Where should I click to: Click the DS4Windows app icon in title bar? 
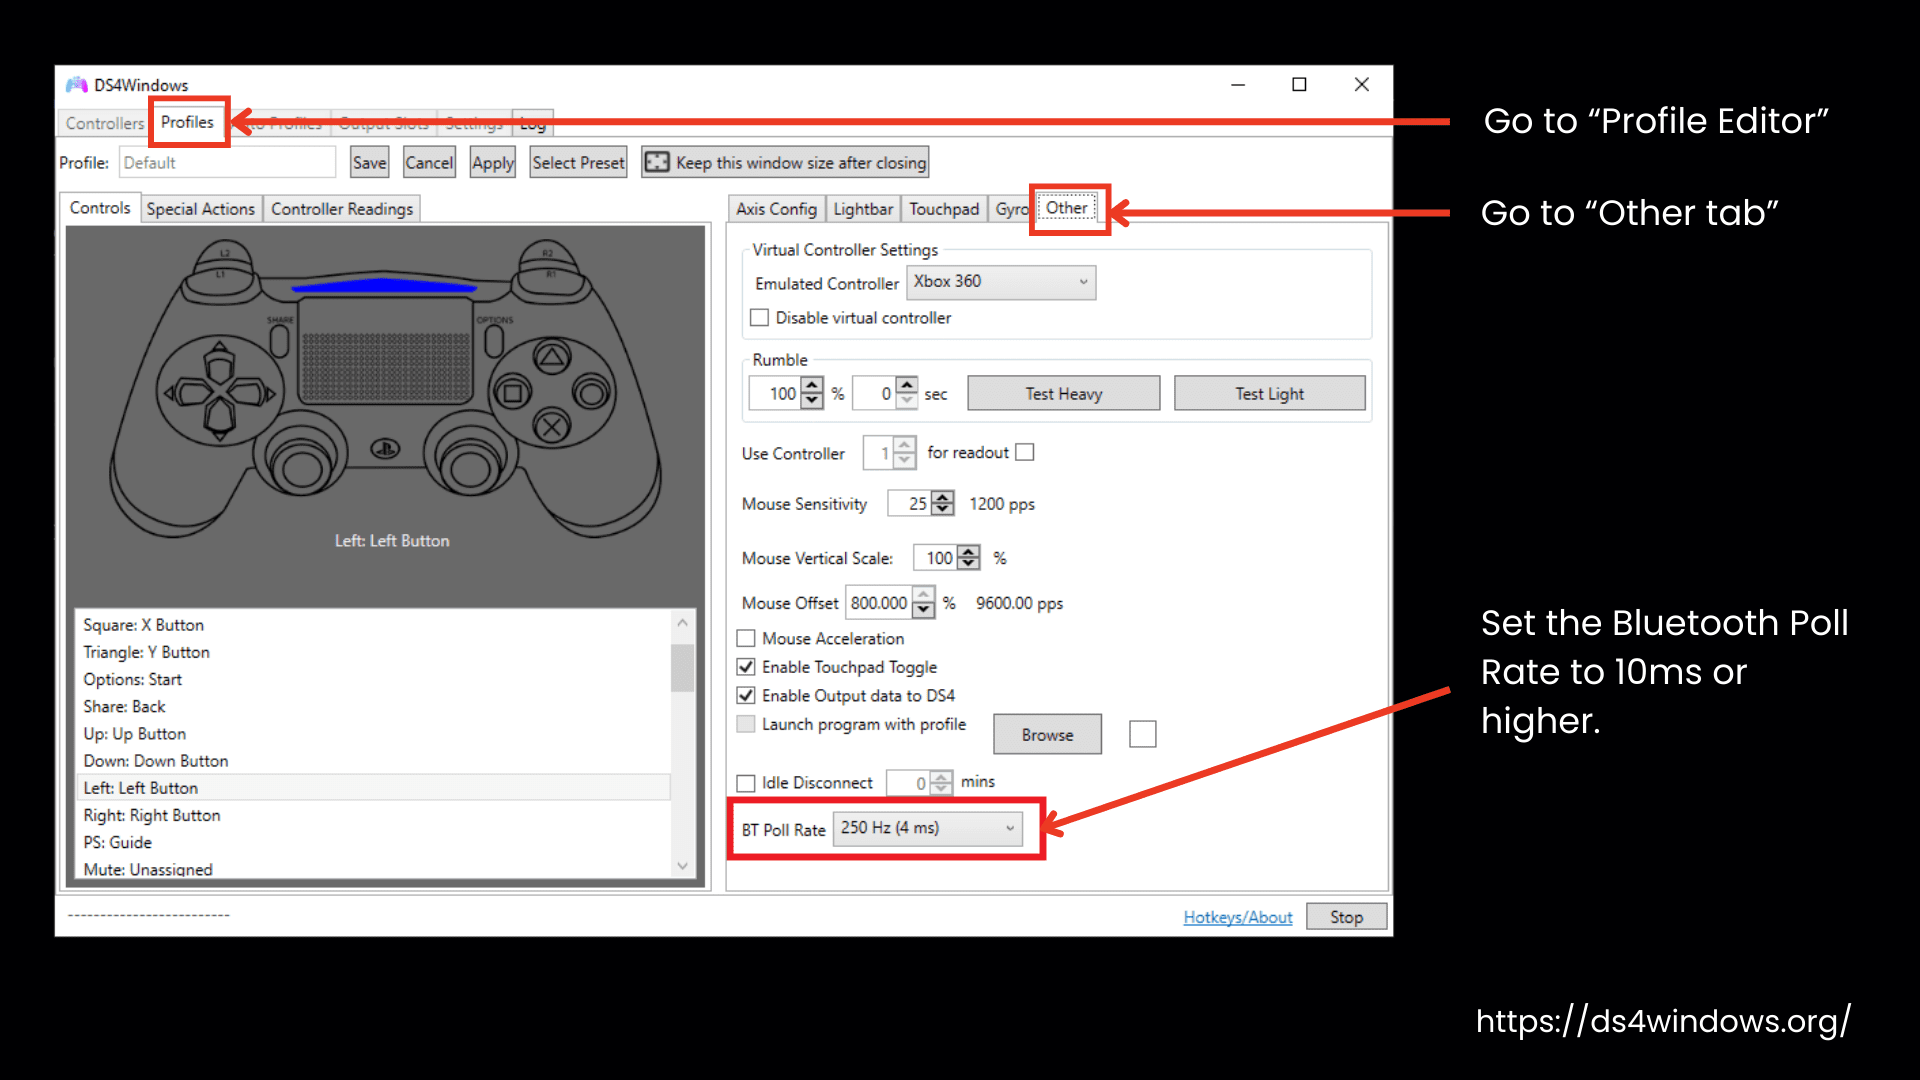click(x=77, y=85)
